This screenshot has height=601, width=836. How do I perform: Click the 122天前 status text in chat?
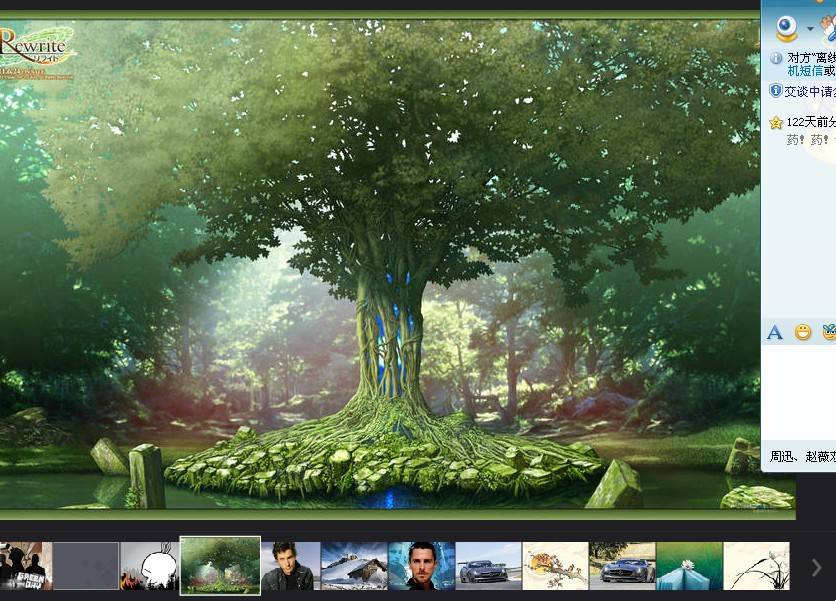(811, 122)
